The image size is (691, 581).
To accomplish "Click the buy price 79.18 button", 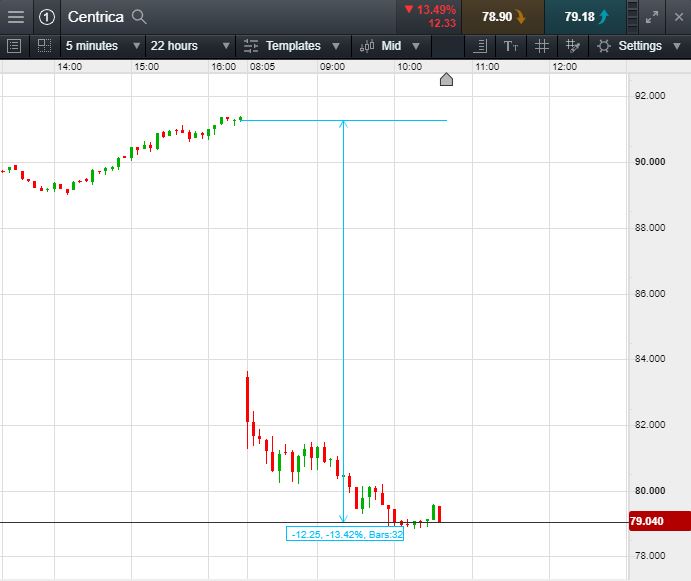I will coord(585,17).
